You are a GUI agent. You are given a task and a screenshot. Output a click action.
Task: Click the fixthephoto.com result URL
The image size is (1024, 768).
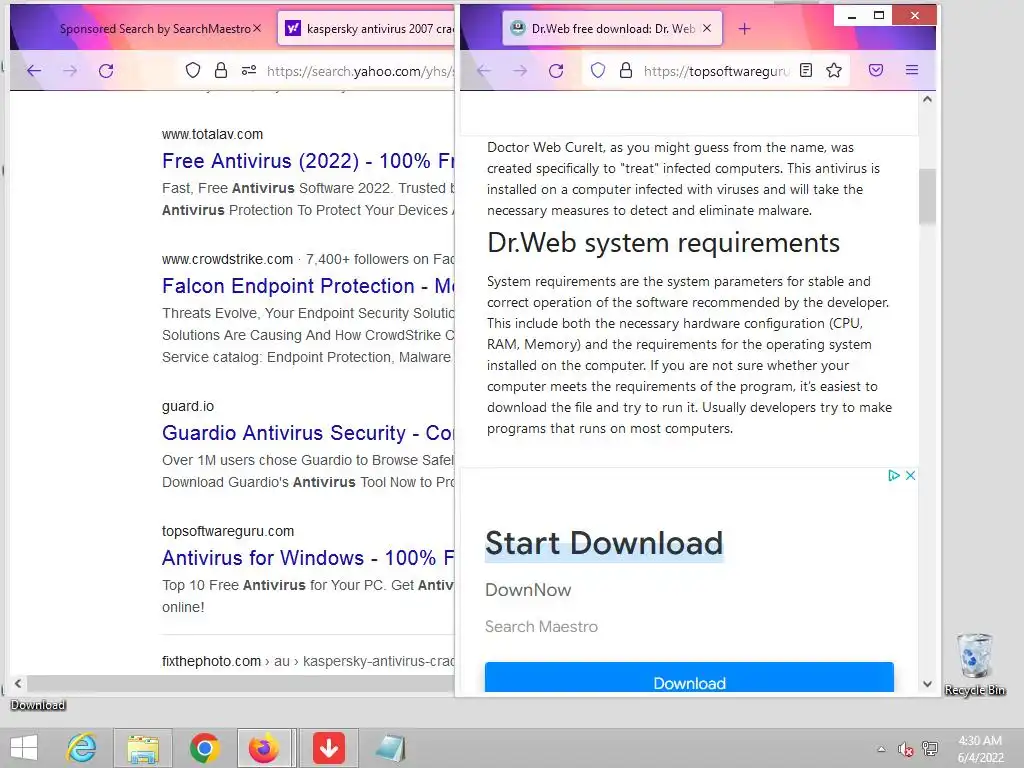(x=308, y=661)
